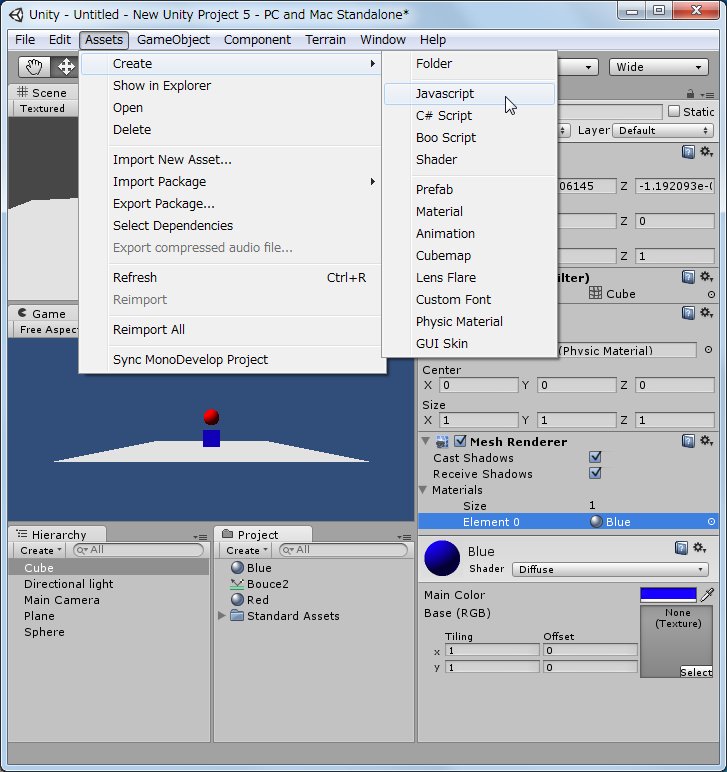Disable the Cast Shadows checkbox
727x772 pixels.
(596, 458)
